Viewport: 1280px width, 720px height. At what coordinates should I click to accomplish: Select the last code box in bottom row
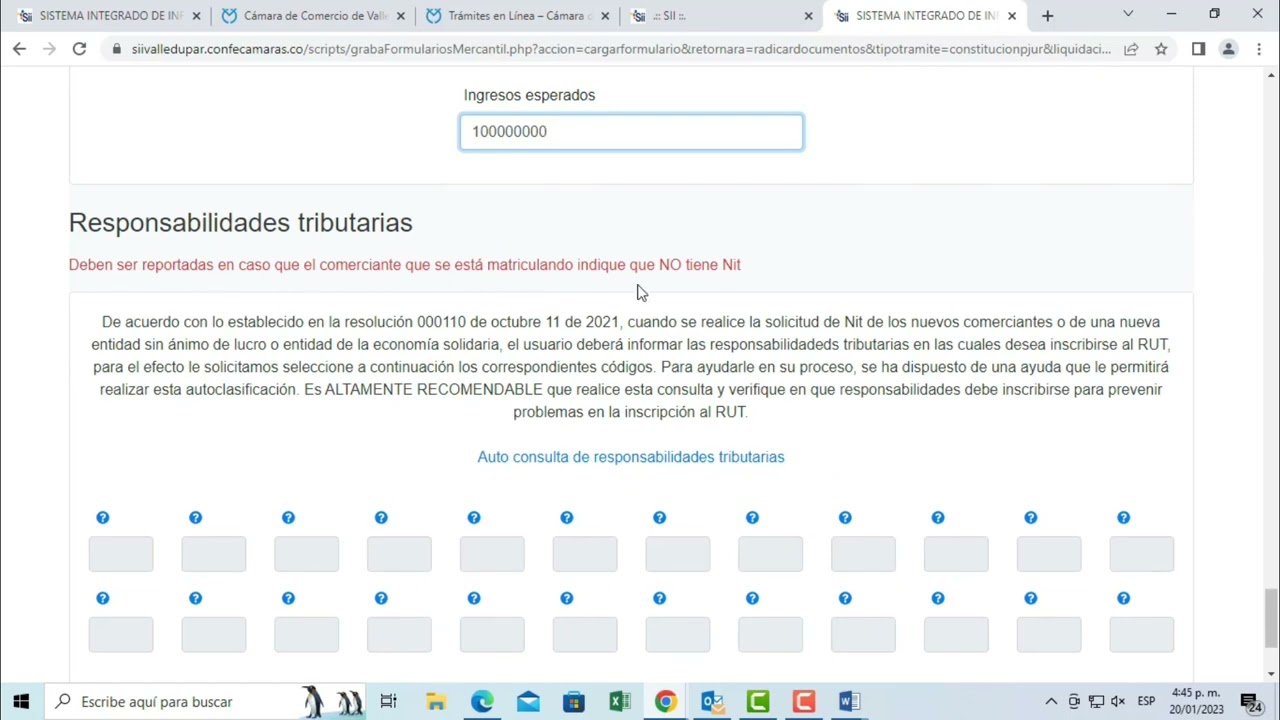pyautogui.click(x=1142, y=635)
